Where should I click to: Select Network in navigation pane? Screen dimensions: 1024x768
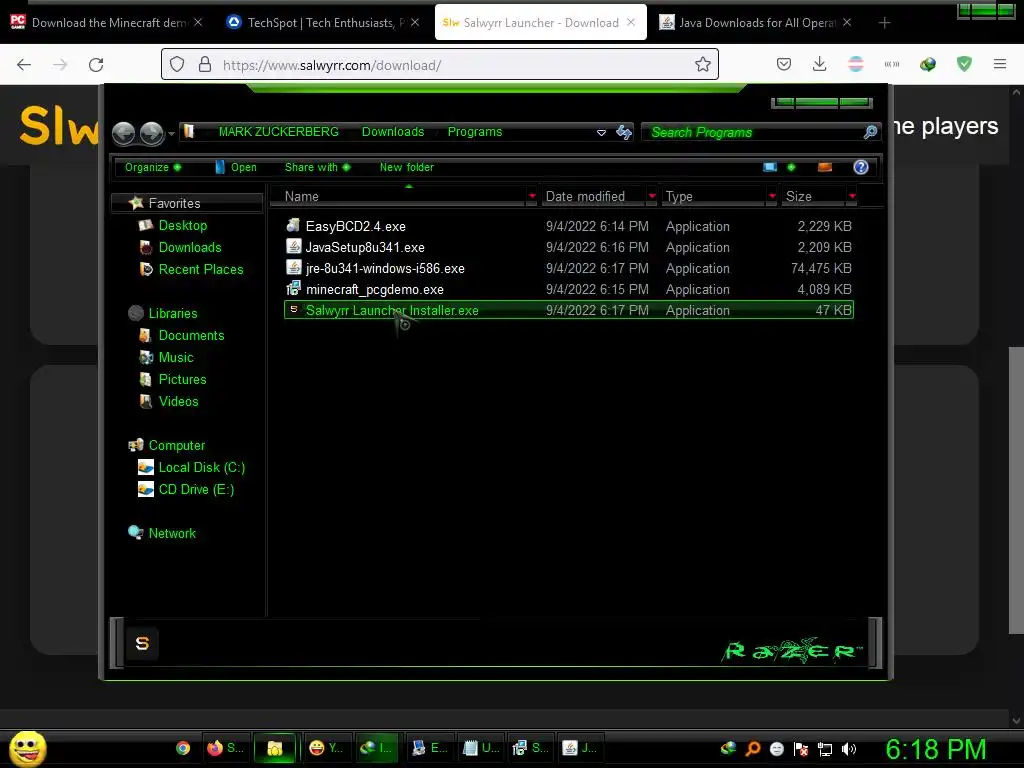tap(172, 534)
